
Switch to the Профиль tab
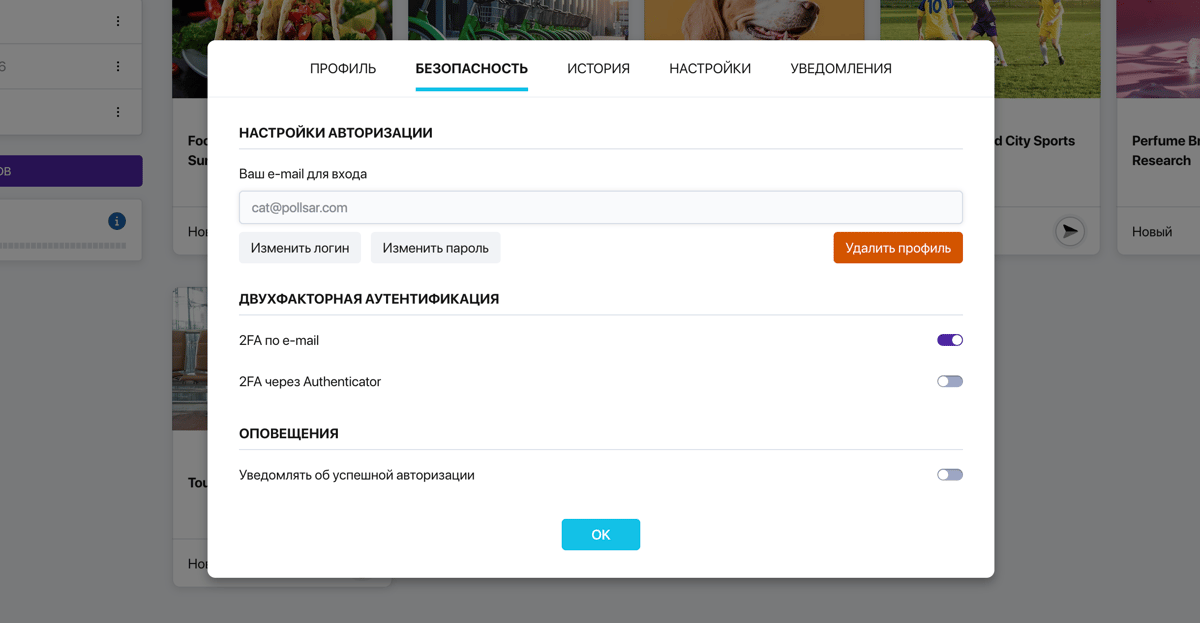pos(343,69)
